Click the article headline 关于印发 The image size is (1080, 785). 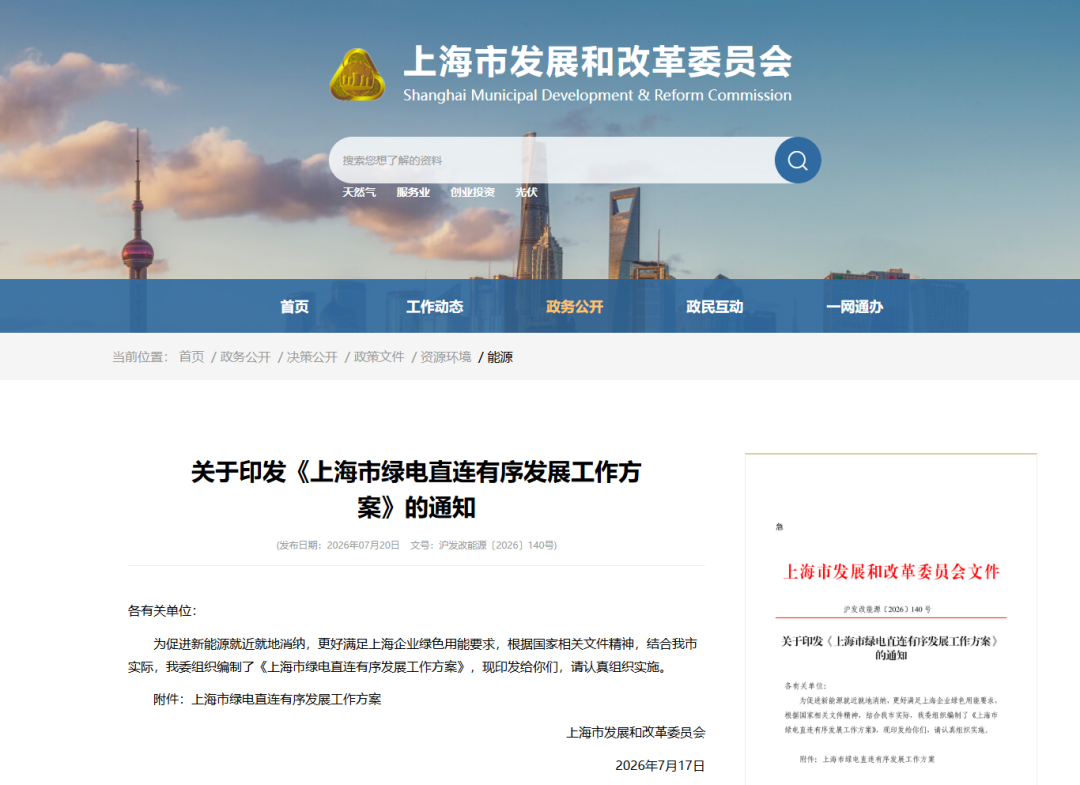pyautogui.click(x=416, y=490)
